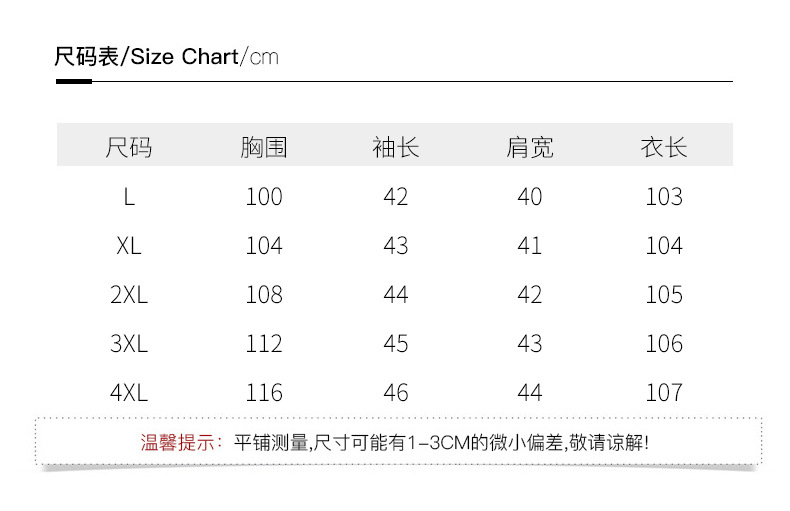Click the 2XL size row label

[129, 295]
